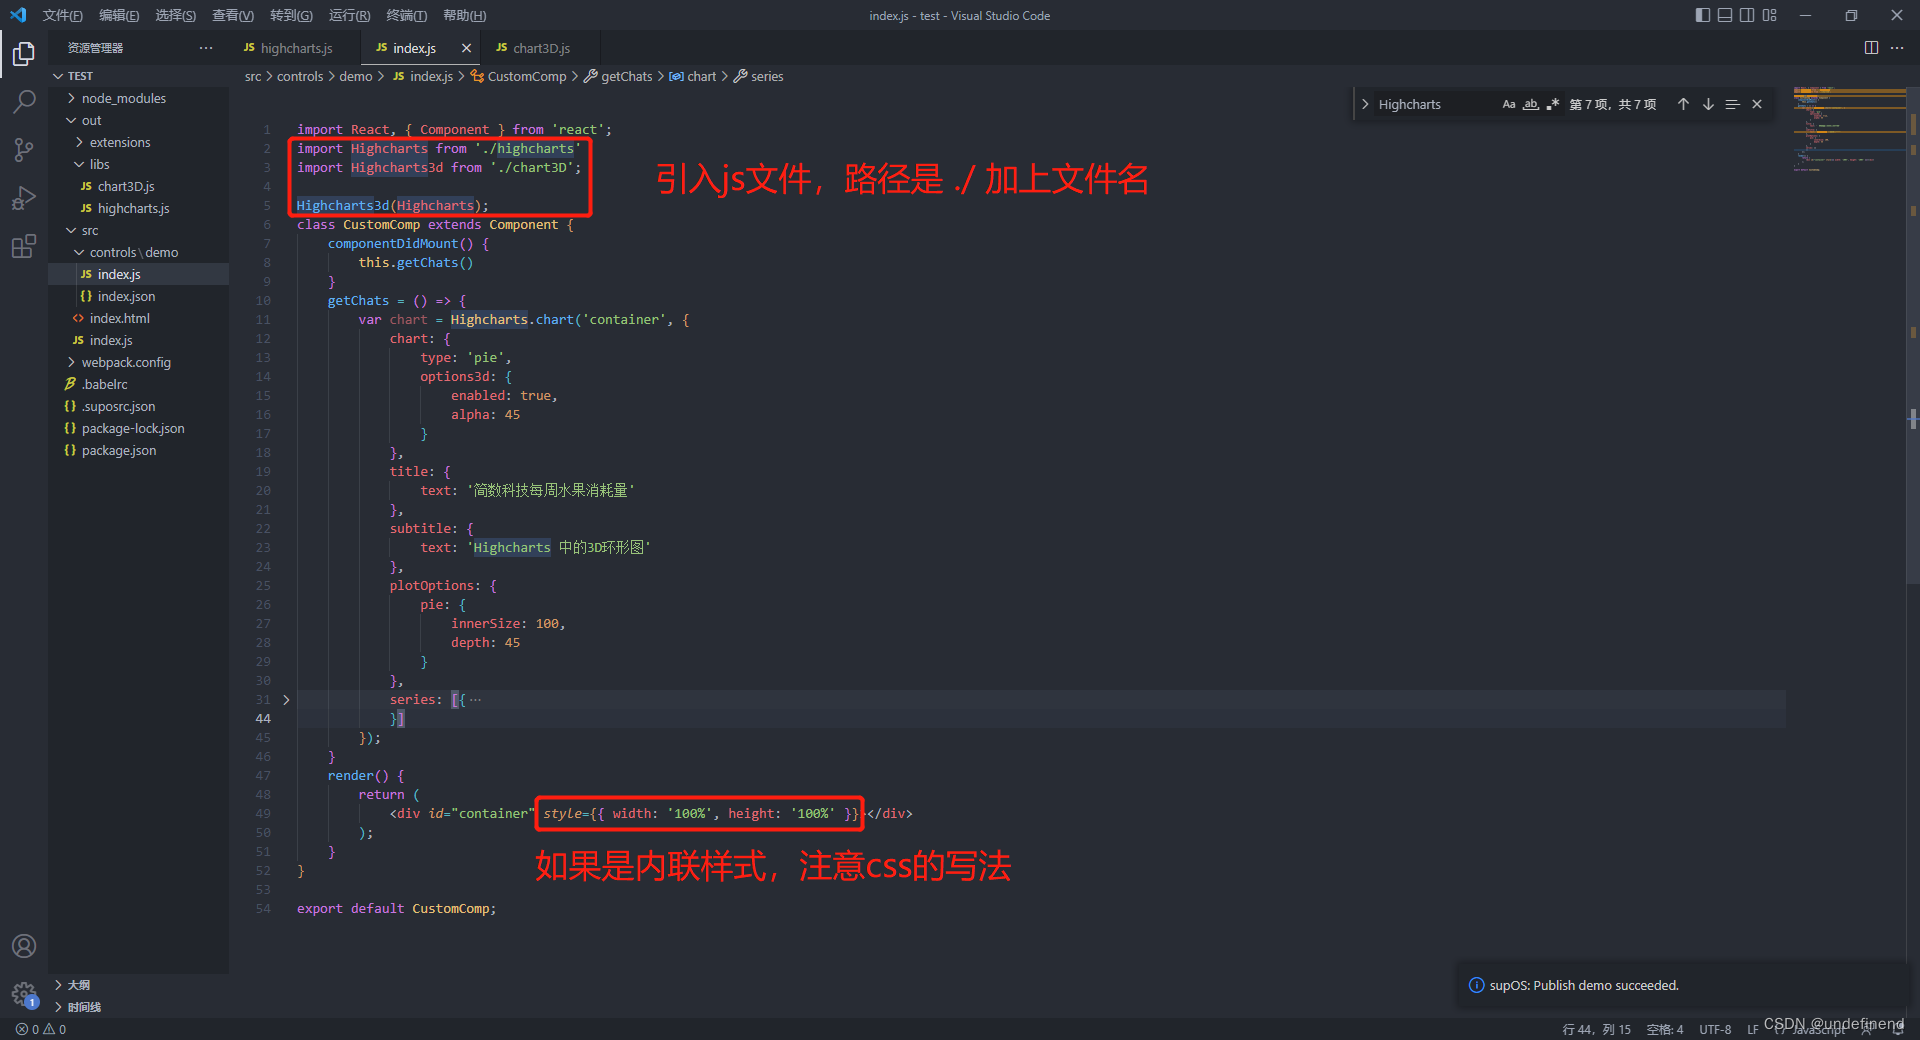The width and height of the screenshot is (1920, 1040).
Task: Collapse the libs folder
Action: point(138,164)
